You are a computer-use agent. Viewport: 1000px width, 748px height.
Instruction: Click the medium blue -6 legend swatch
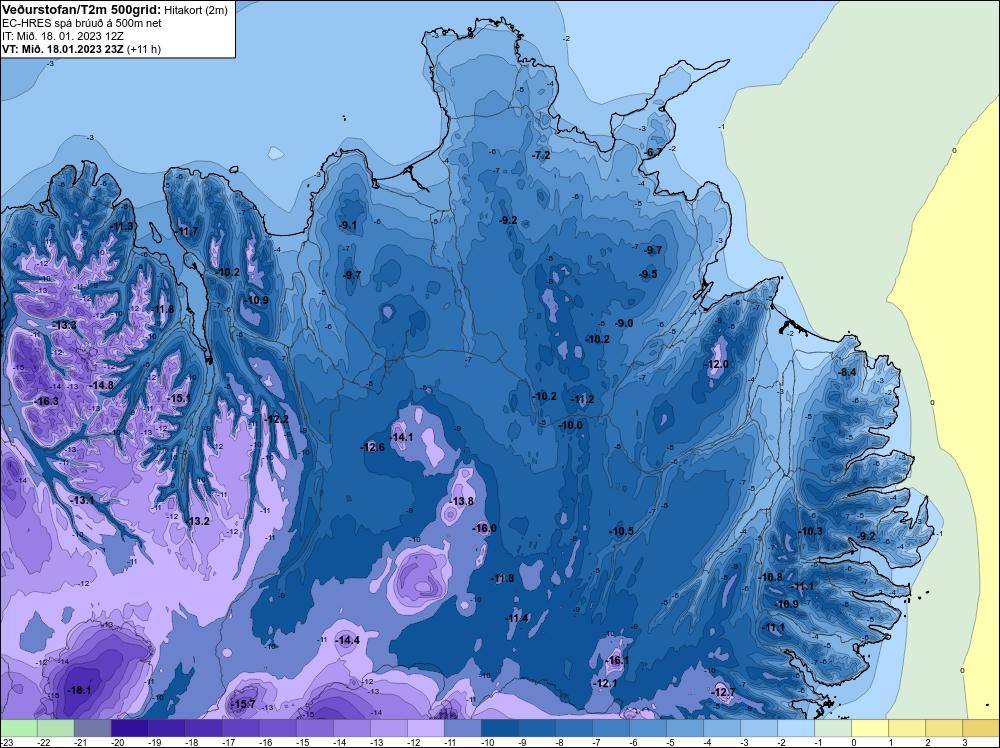(647, 728)
